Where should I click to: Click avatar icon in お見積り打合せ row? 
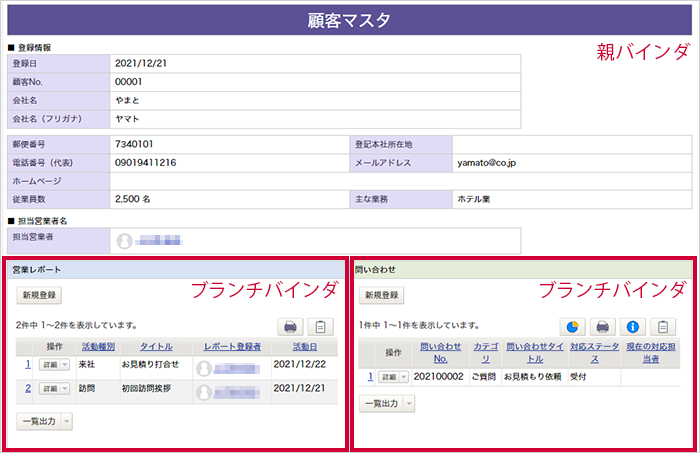[x=204, y=369]
